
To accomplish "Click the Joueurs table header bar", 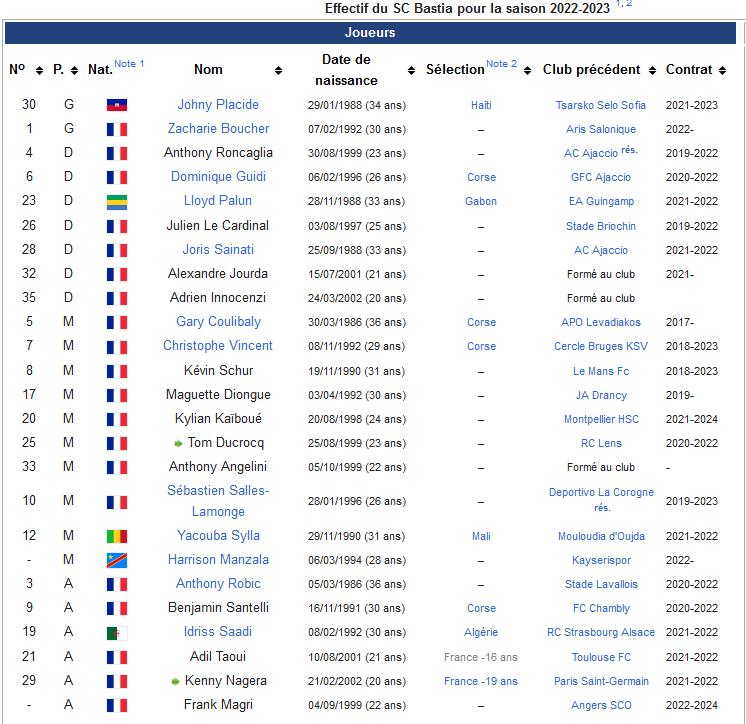I will [x=370, y=32].
